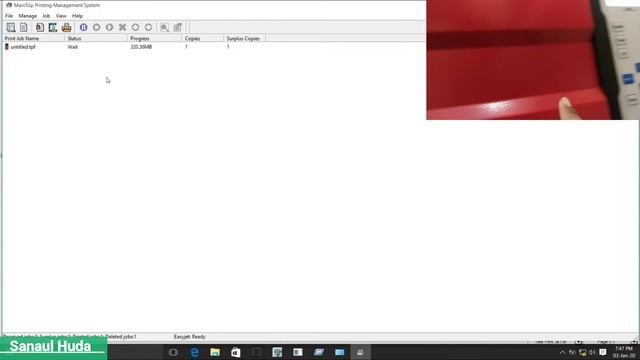Sort by Copies column header
The height and width of the screenshot is (360, 640).
click(x=203, y=38)
